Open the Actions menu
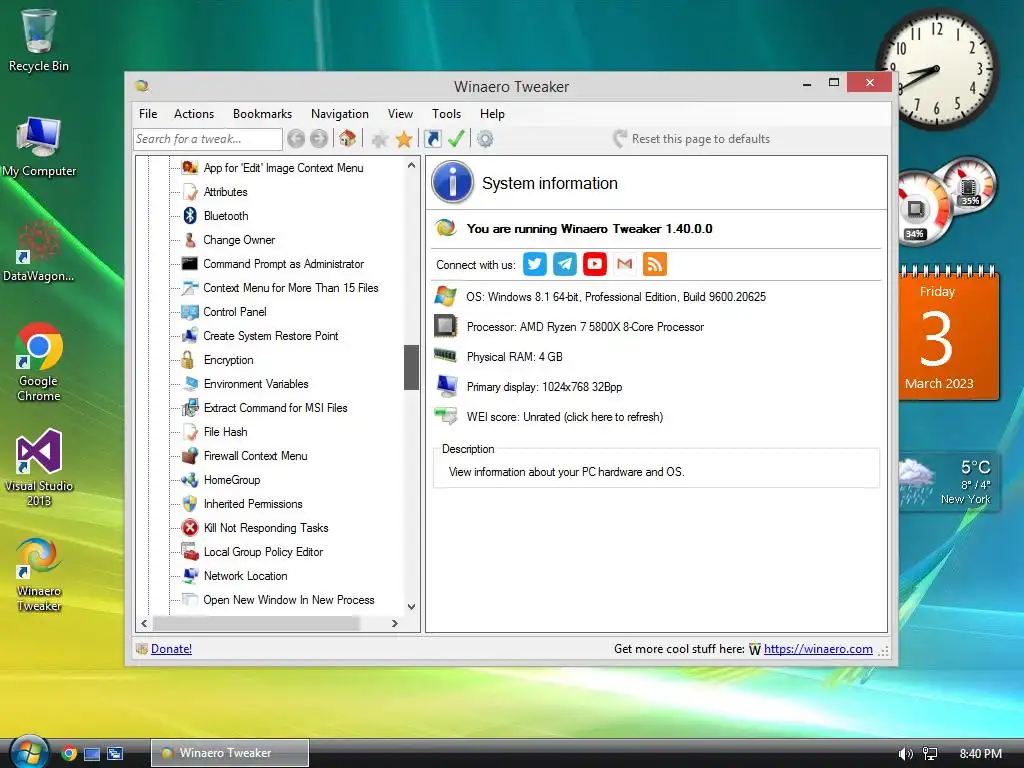This screenshot has height=768, width=1024. (x=194, y=114)
